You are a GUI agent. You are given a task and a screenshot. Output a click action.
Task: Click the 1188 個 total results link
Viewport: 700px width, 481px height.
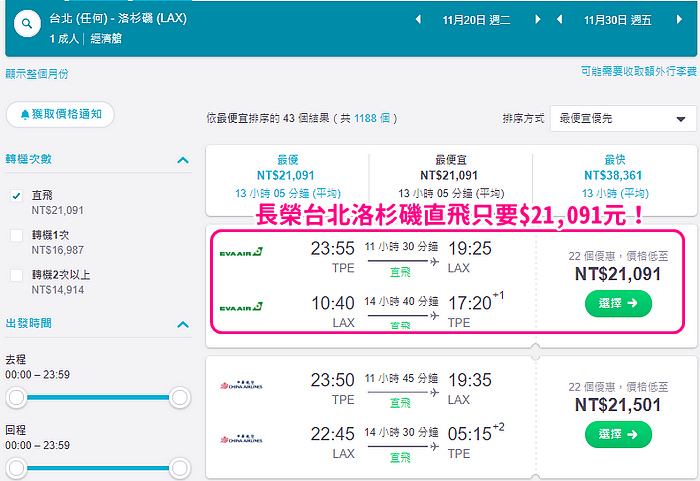pyautogui.click(x=372, y=118)
